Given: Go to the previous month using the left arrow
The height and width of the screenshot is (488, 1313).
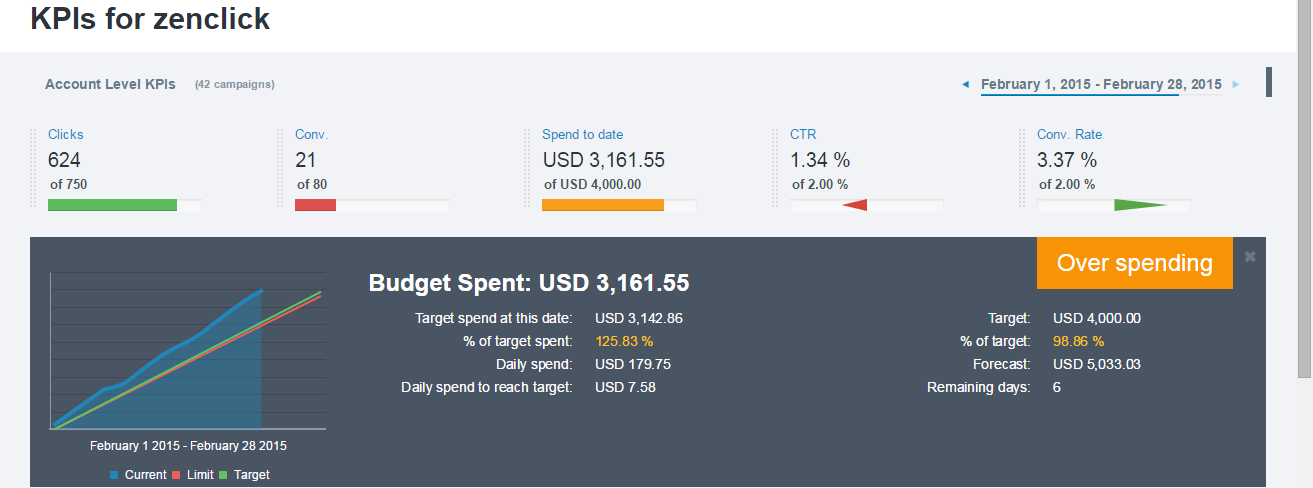Looking at the screenshot, I should 965,85.
